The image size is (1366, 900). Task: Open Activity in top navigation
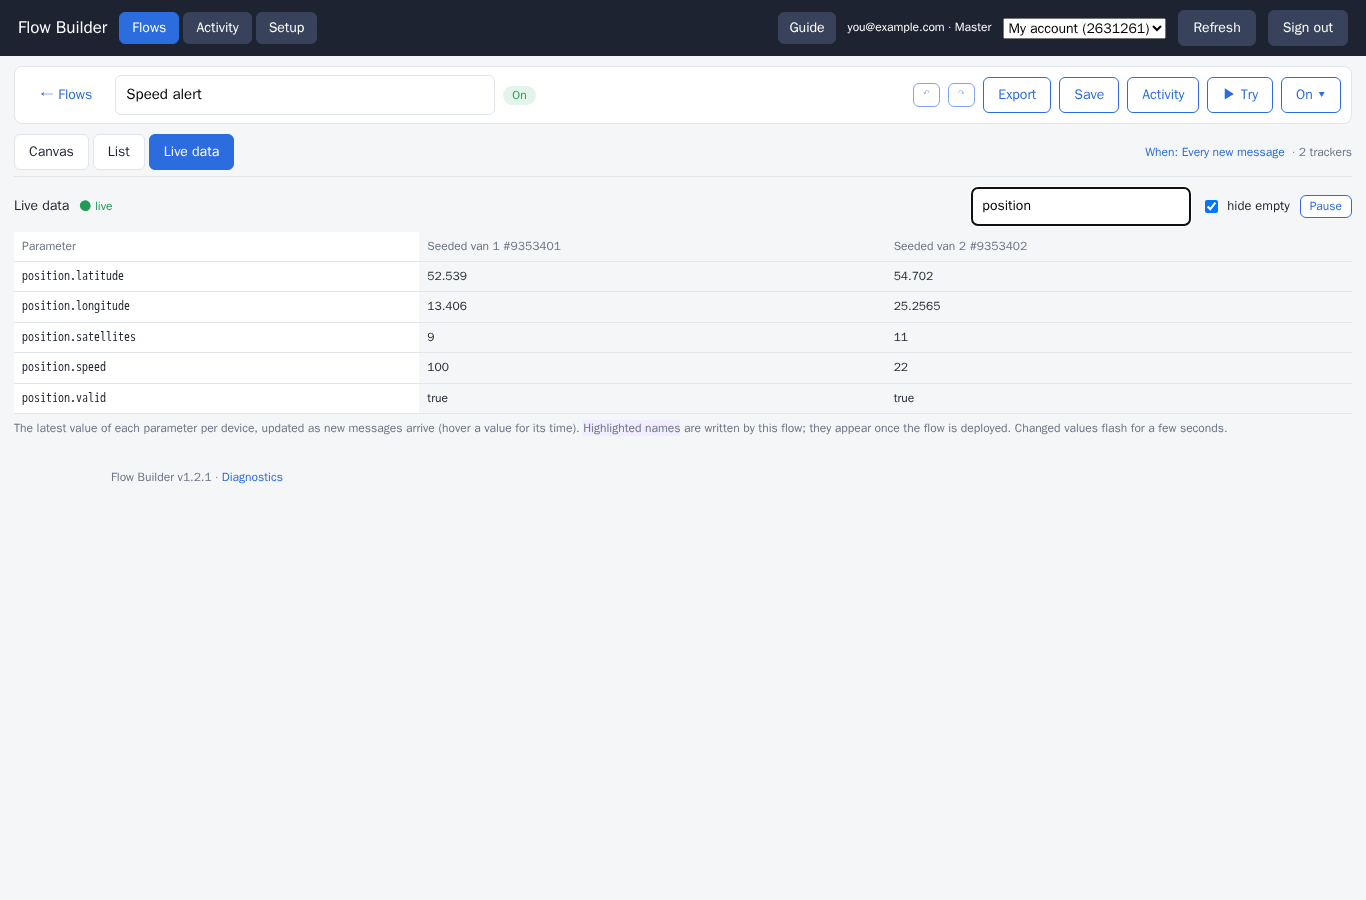pos(217,28)
